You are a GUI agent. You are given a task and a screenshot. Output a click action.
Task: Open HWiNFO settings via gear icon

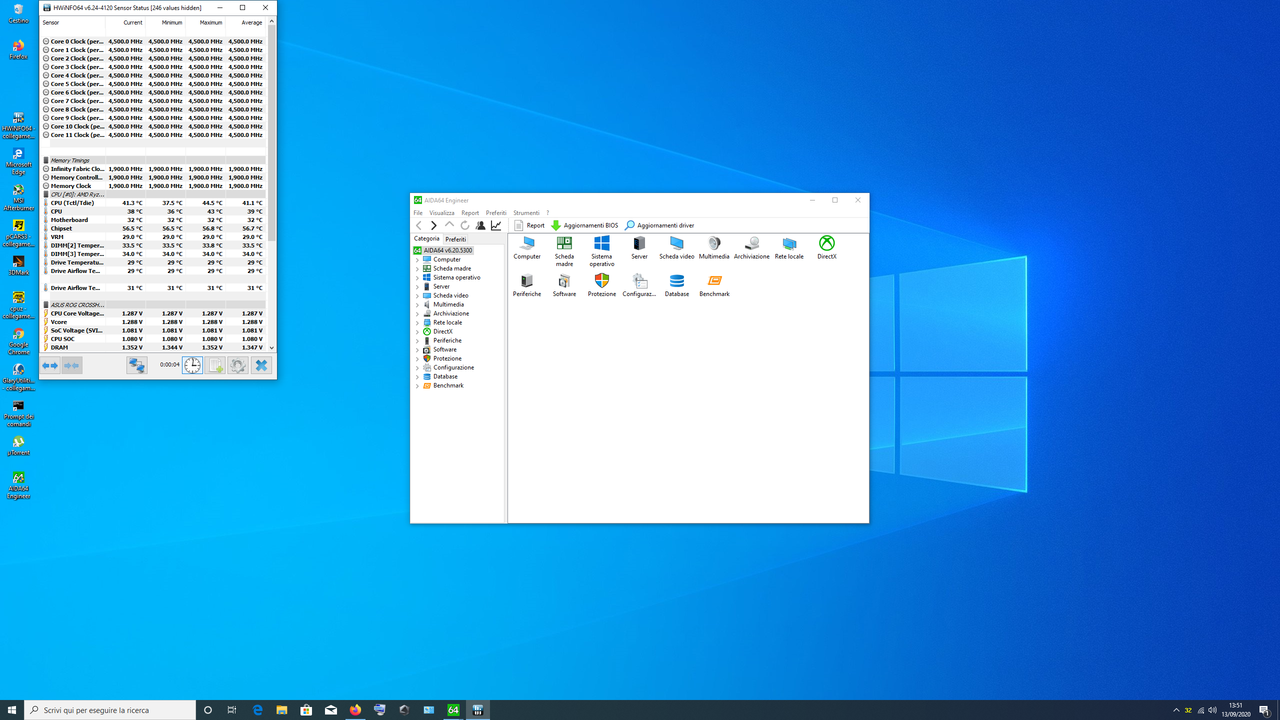click(x=237, y=365)
